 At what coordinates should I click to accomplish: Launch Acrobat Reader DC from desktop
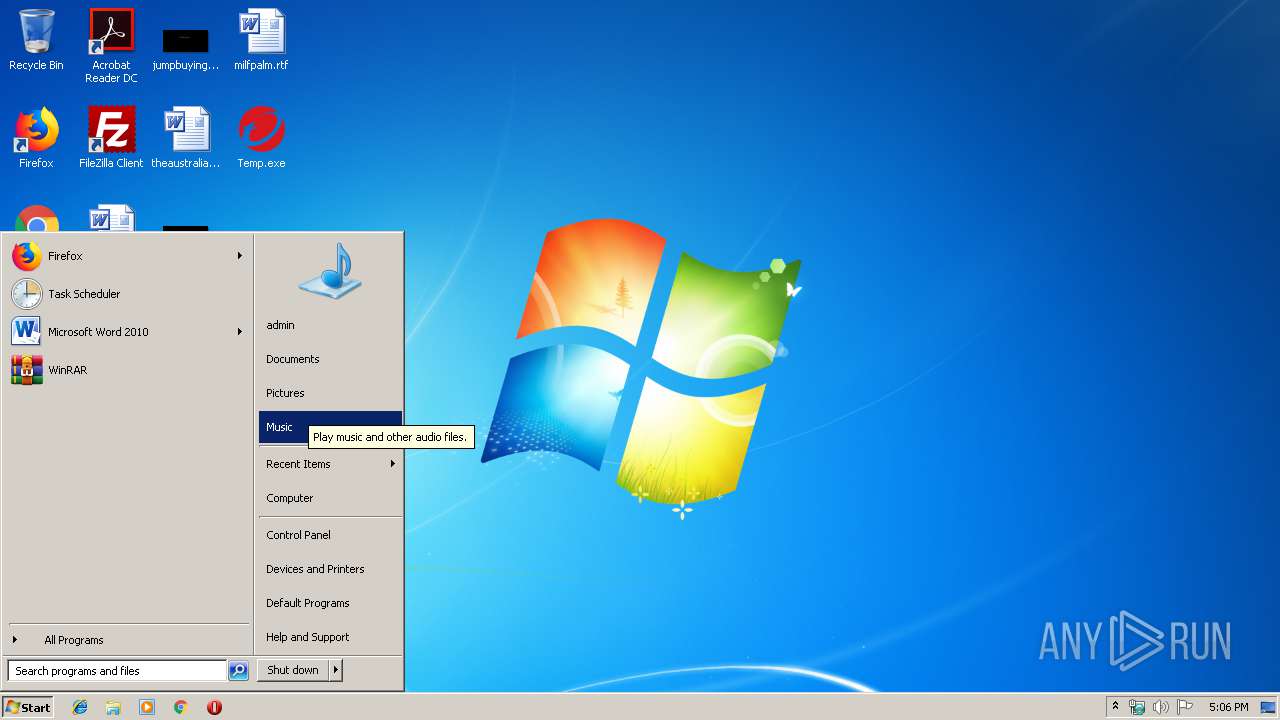[x=111, y=46]
